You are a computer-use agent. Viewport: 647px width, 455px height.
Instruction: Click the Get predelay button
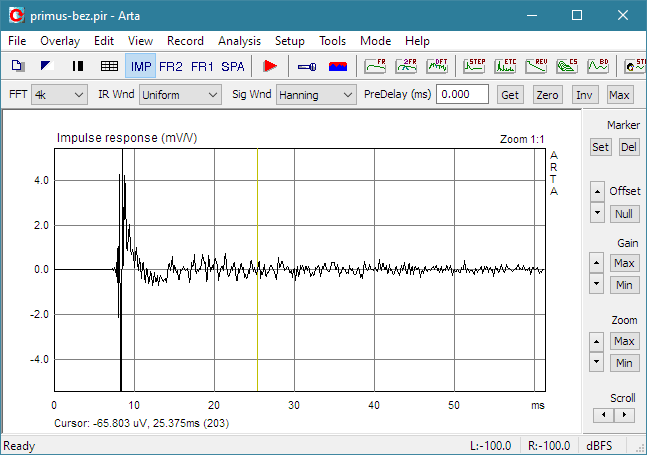click(510, 95)
